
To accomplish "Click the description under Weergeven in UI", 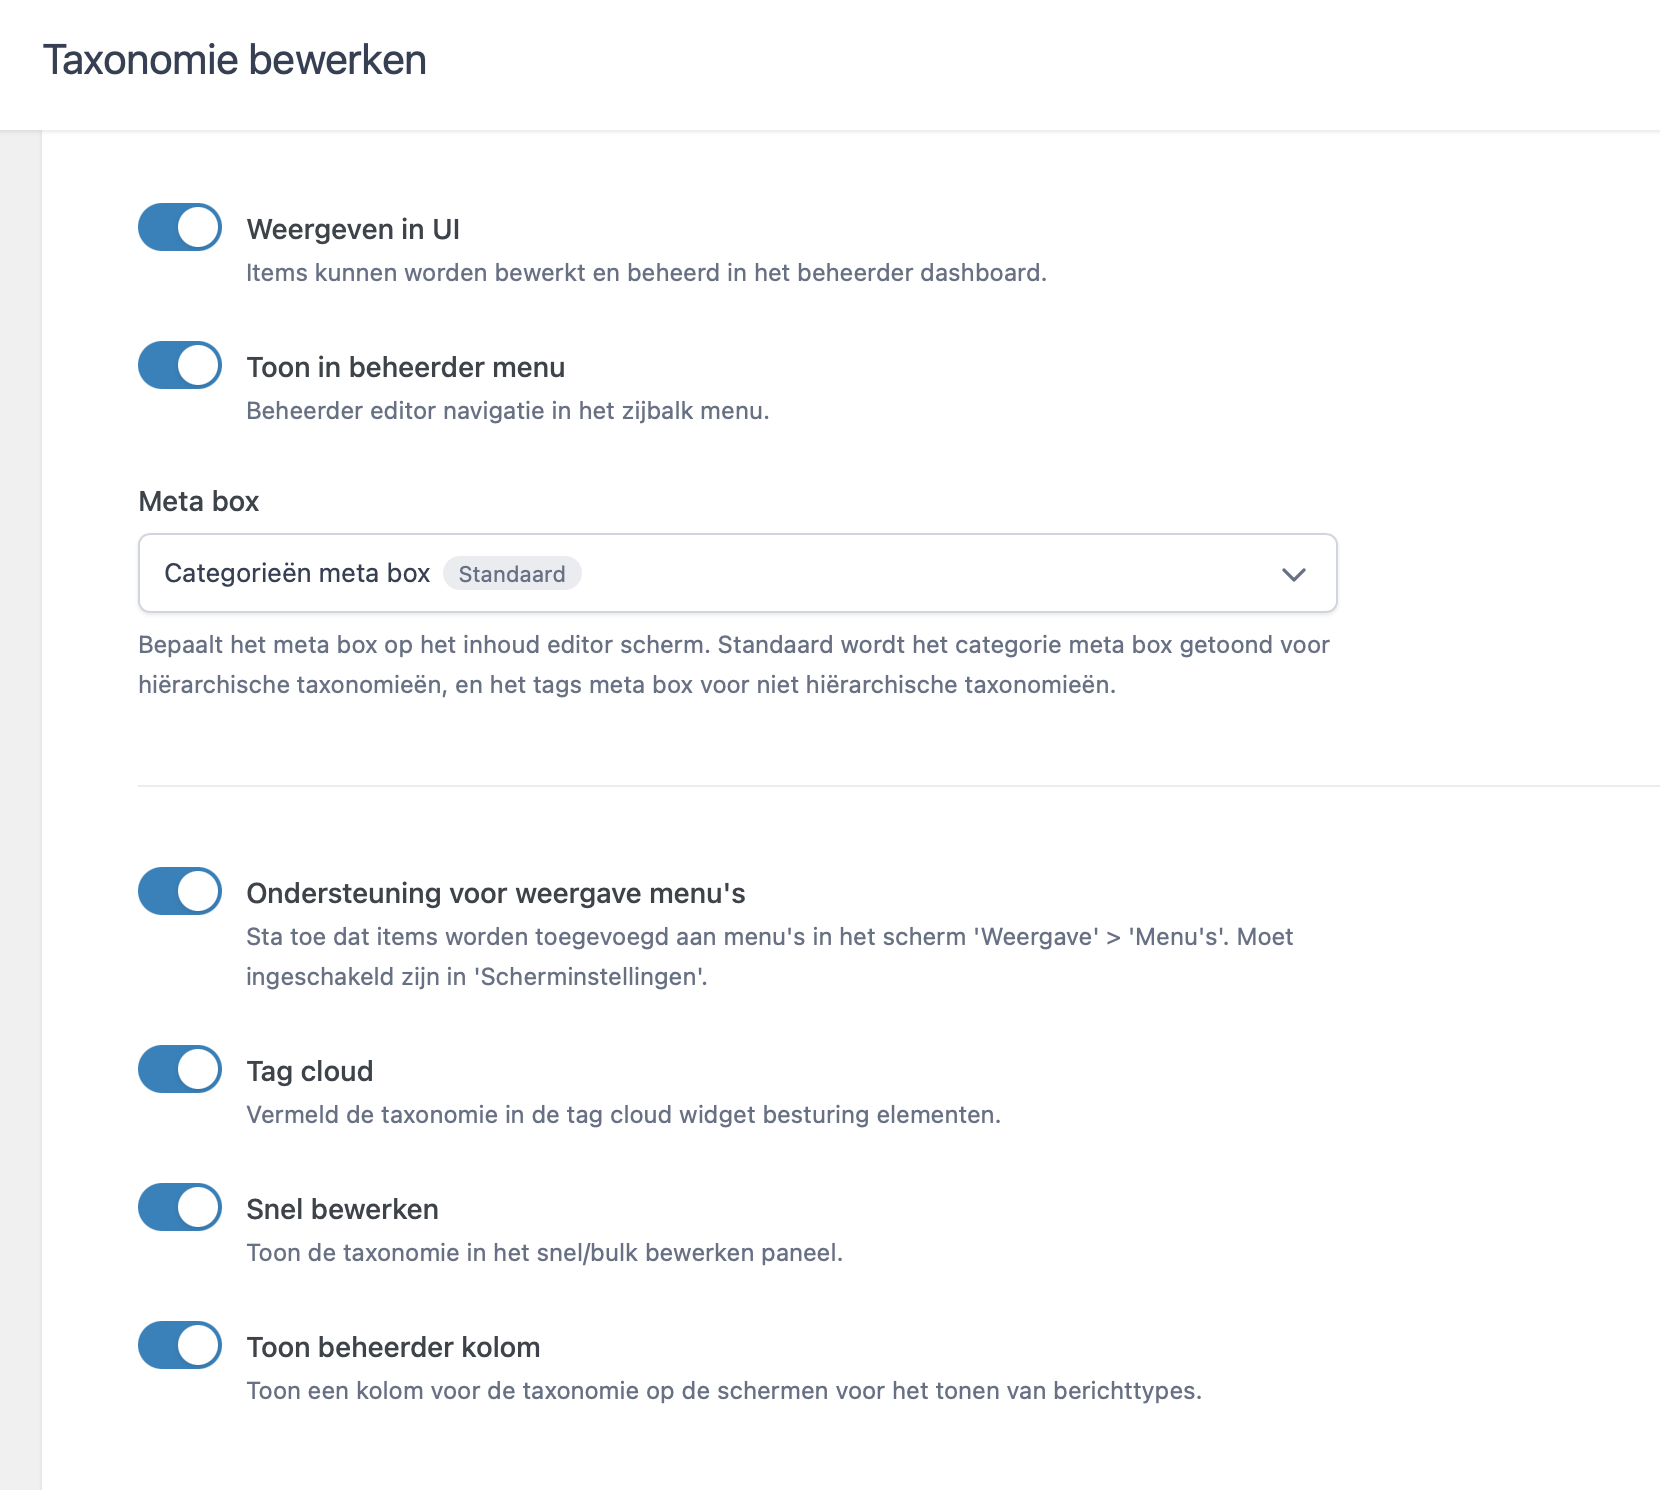I will click(x=646, y=273).
